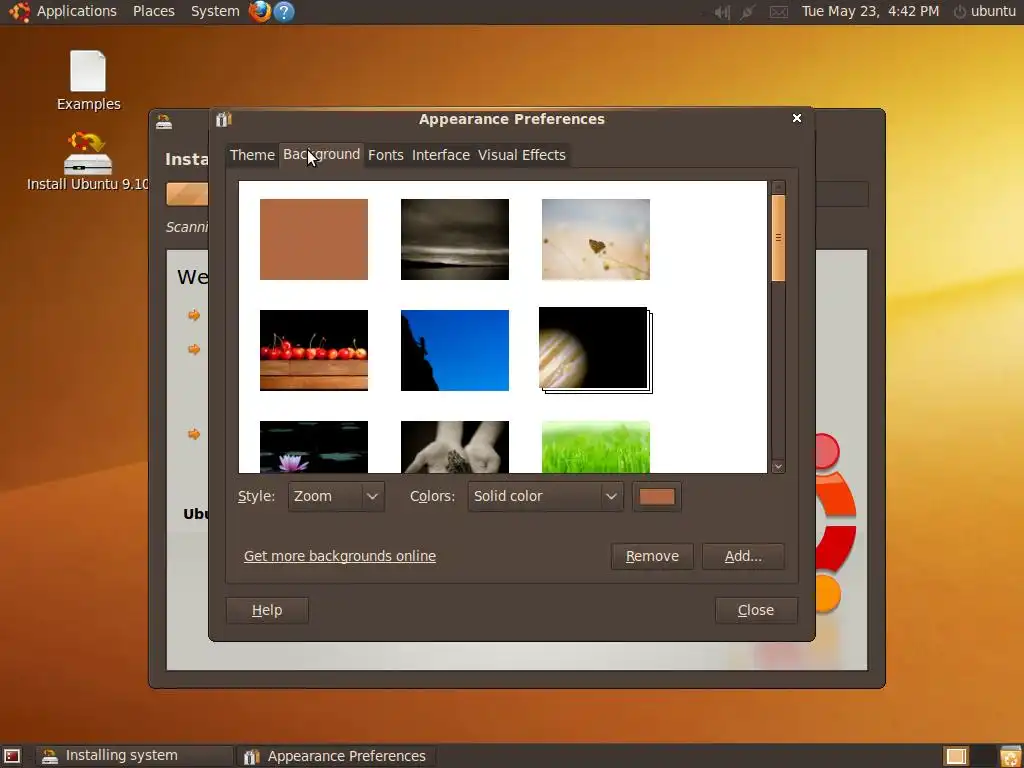Click the Show Desktop button in bottom panel

[x=12, y=756]
